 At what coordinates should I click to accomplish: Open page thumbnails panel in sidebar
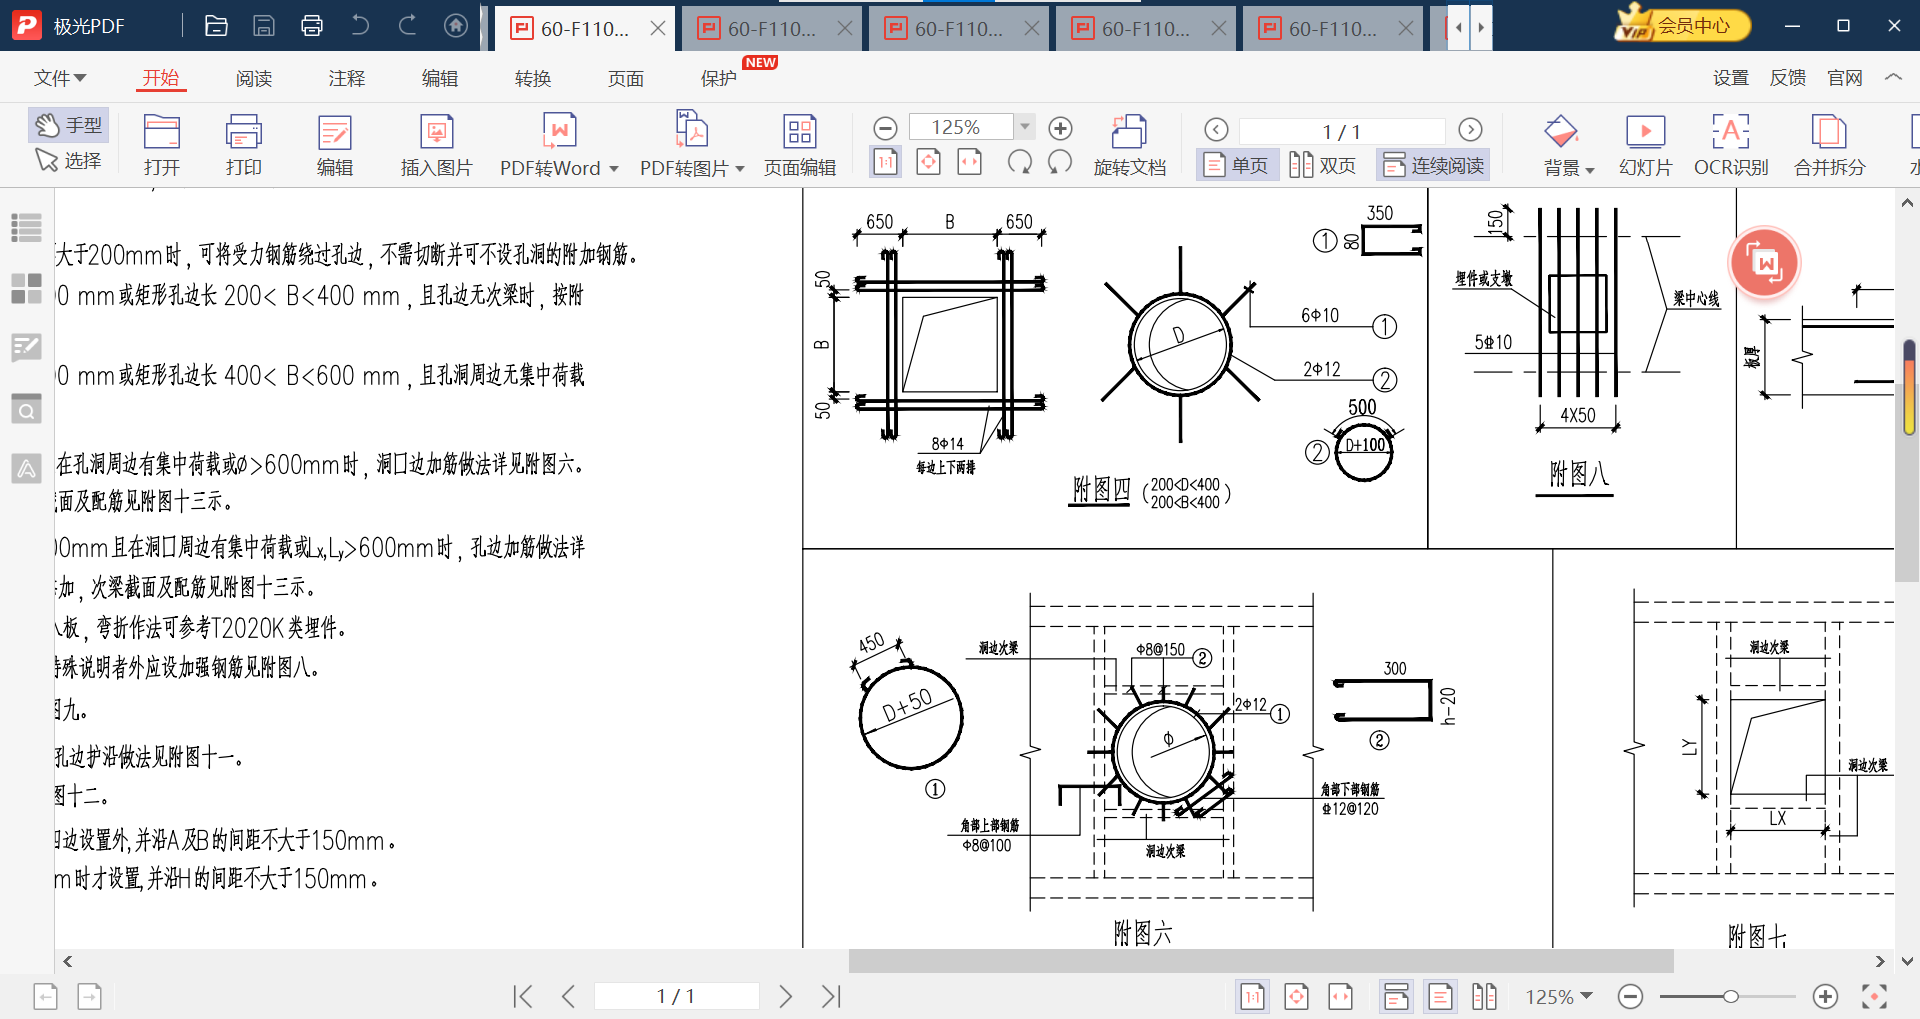coord(26,289)
